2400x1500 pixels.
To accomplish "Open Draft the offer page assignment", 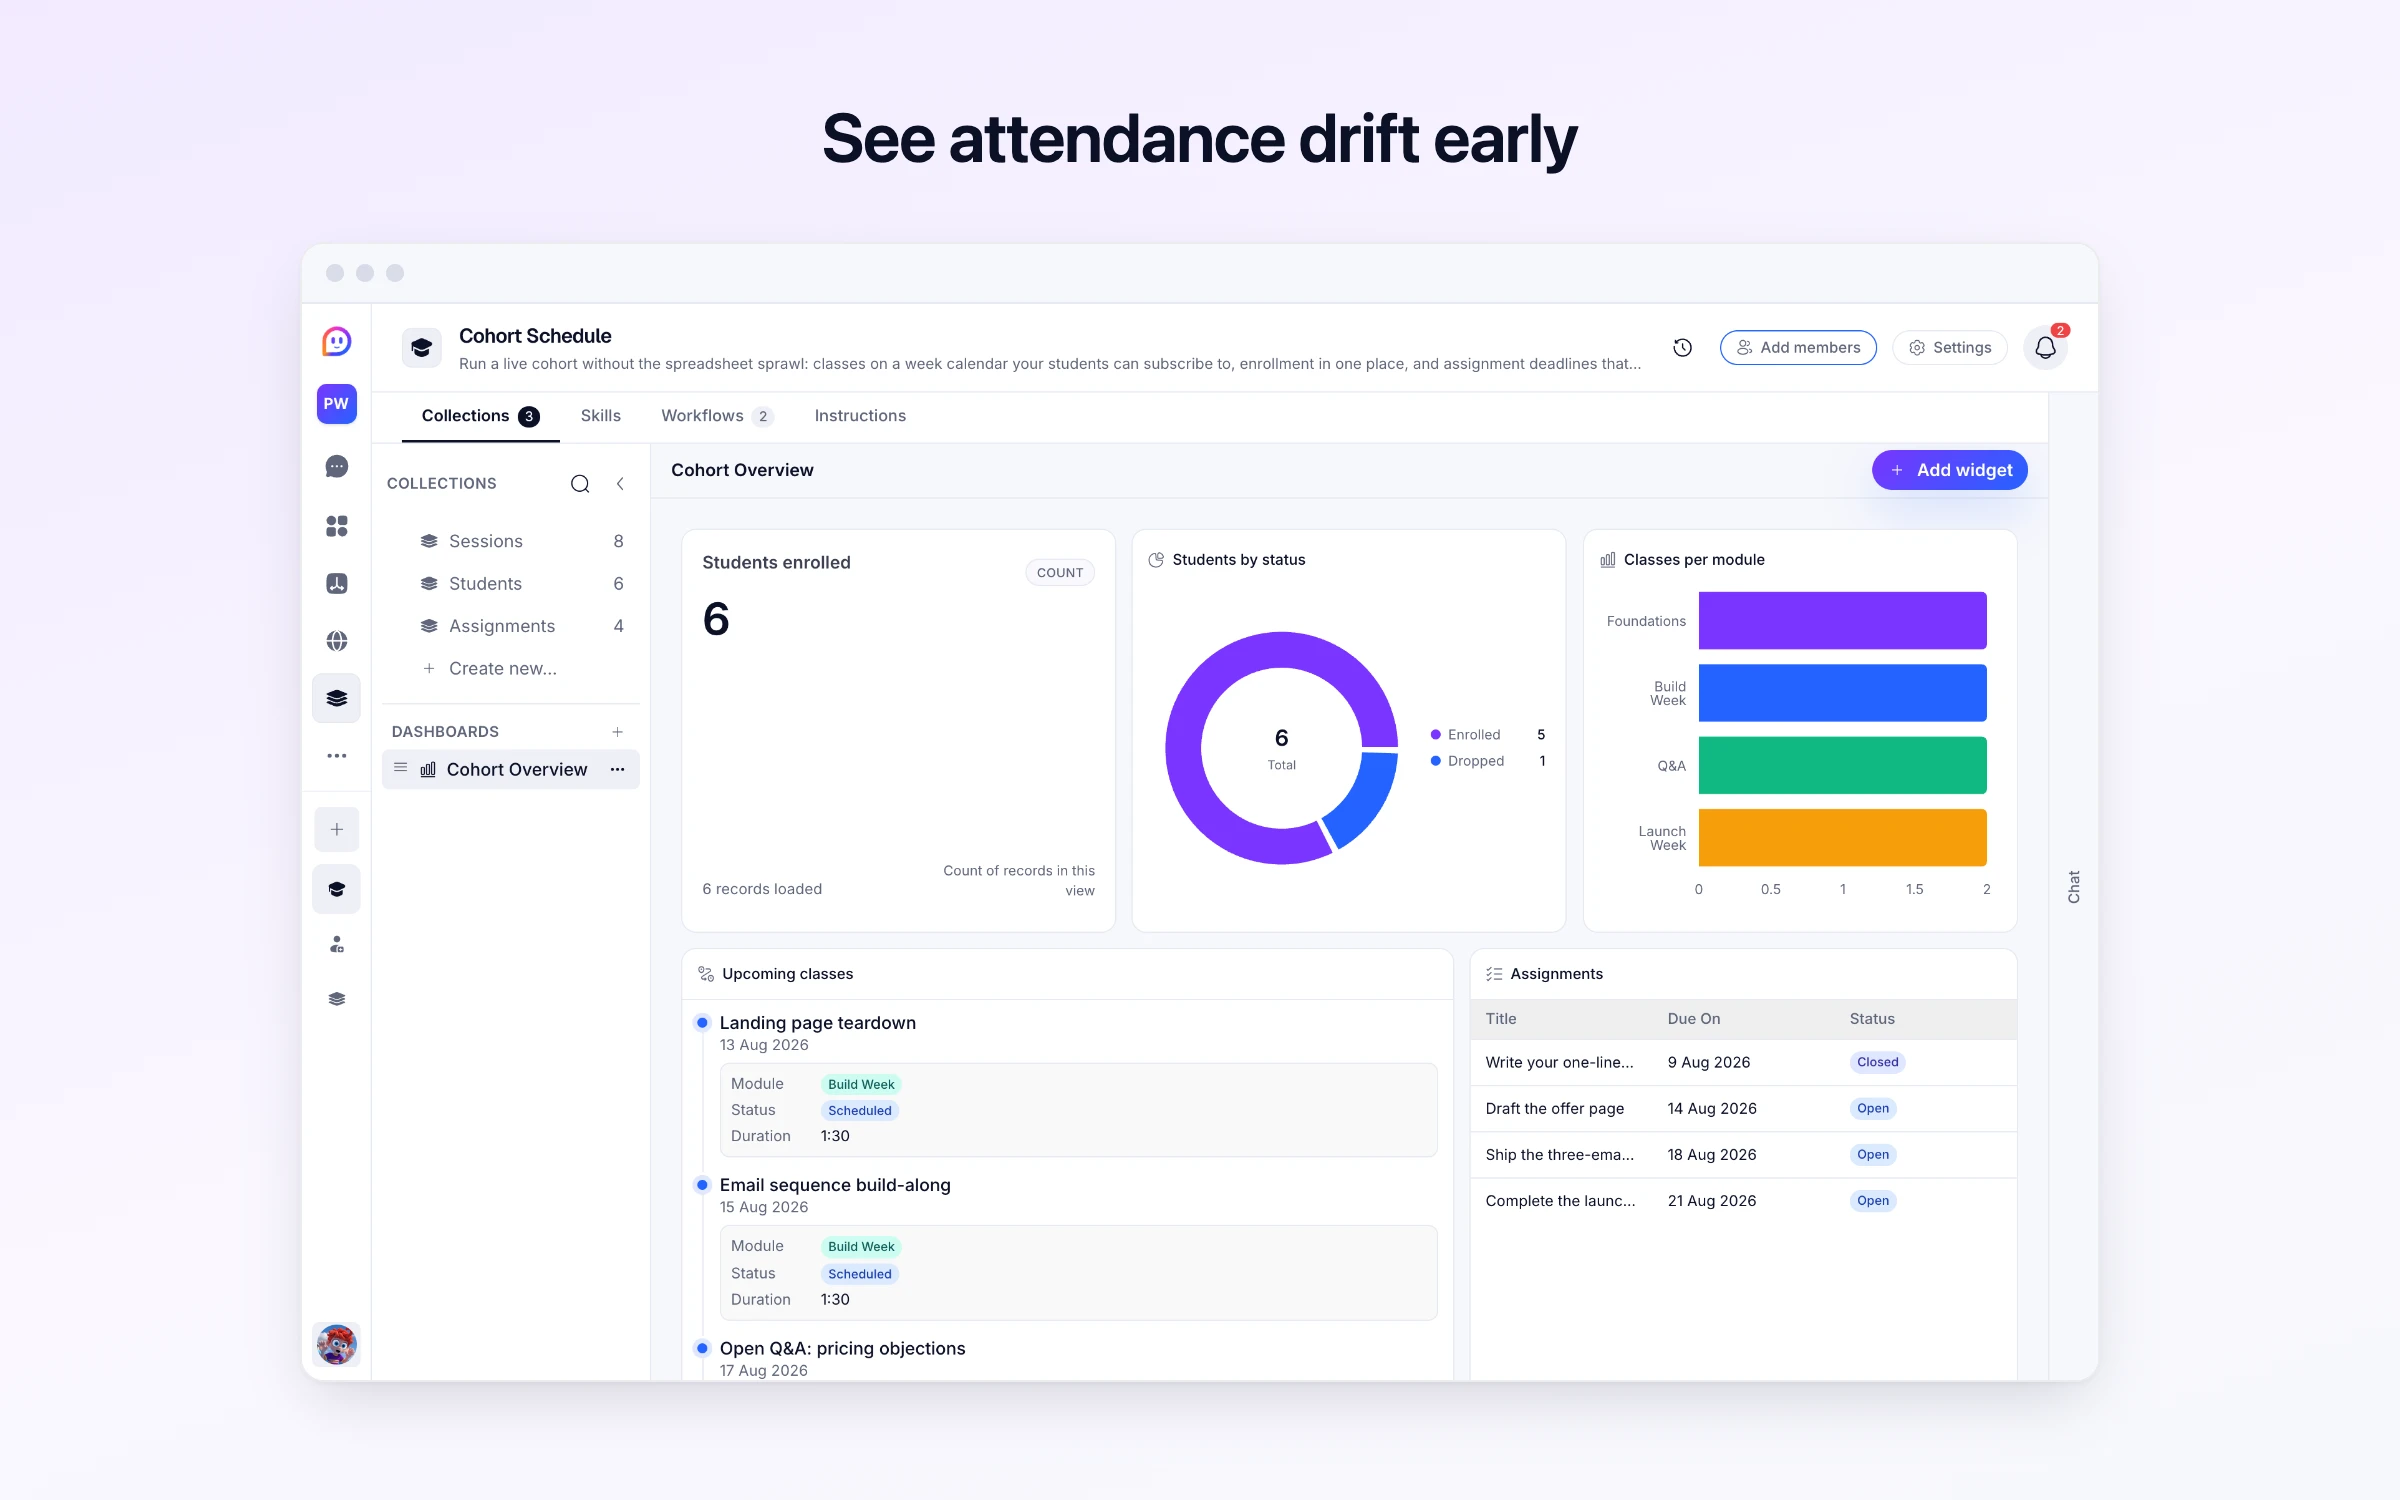I will pos(1743,1108).
